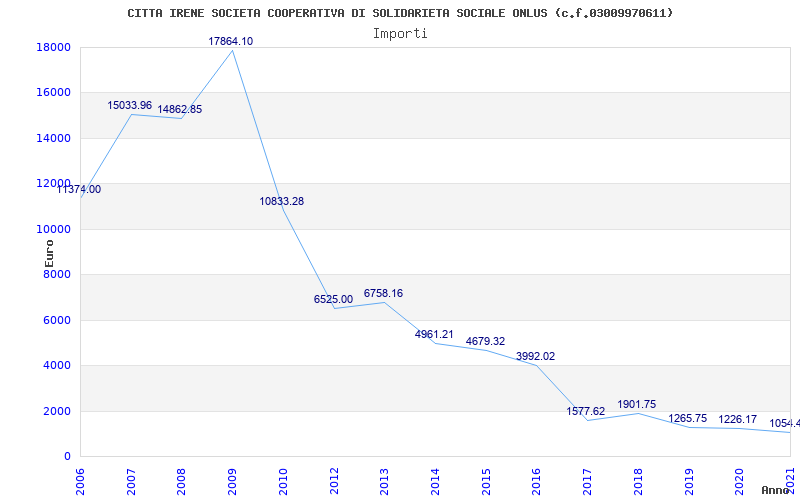The height and width of the screenshot is (500, 800).
Task: Select the 1265.75 data label
Action: click(688, 418)
